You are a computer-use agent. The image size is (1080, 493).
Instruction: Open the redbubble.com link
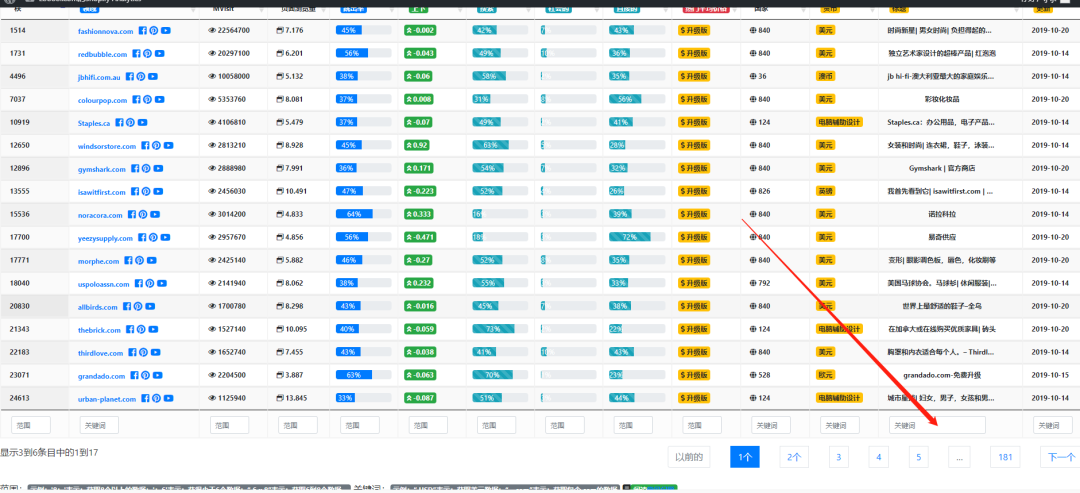[x=103, y=54]
